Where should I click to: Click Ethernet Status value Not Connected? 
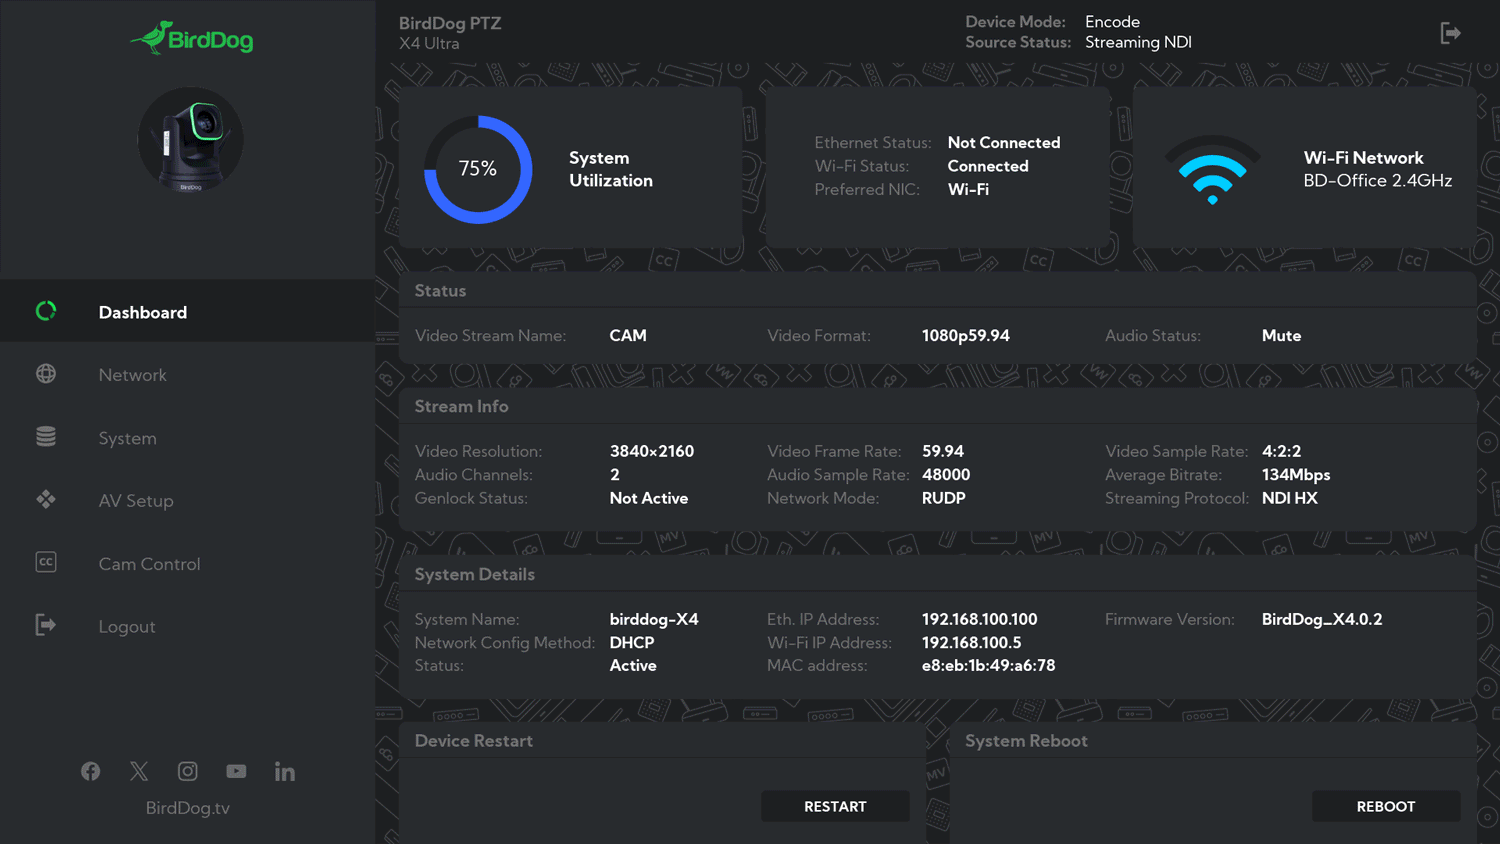pos(1004,143)
